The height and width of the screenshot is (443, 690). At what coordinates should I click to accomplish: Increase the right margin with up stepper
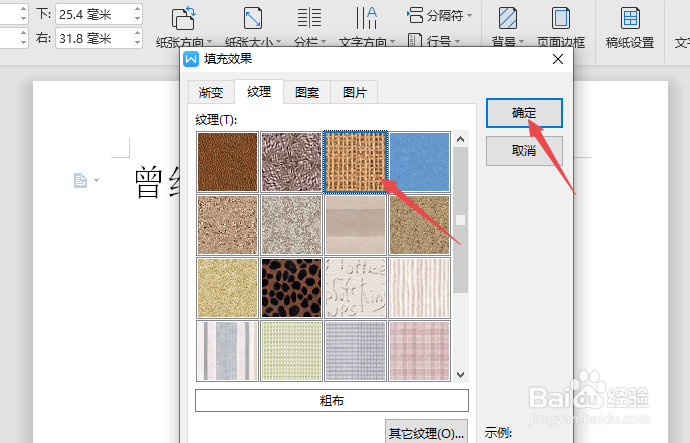tap(138, 33)
